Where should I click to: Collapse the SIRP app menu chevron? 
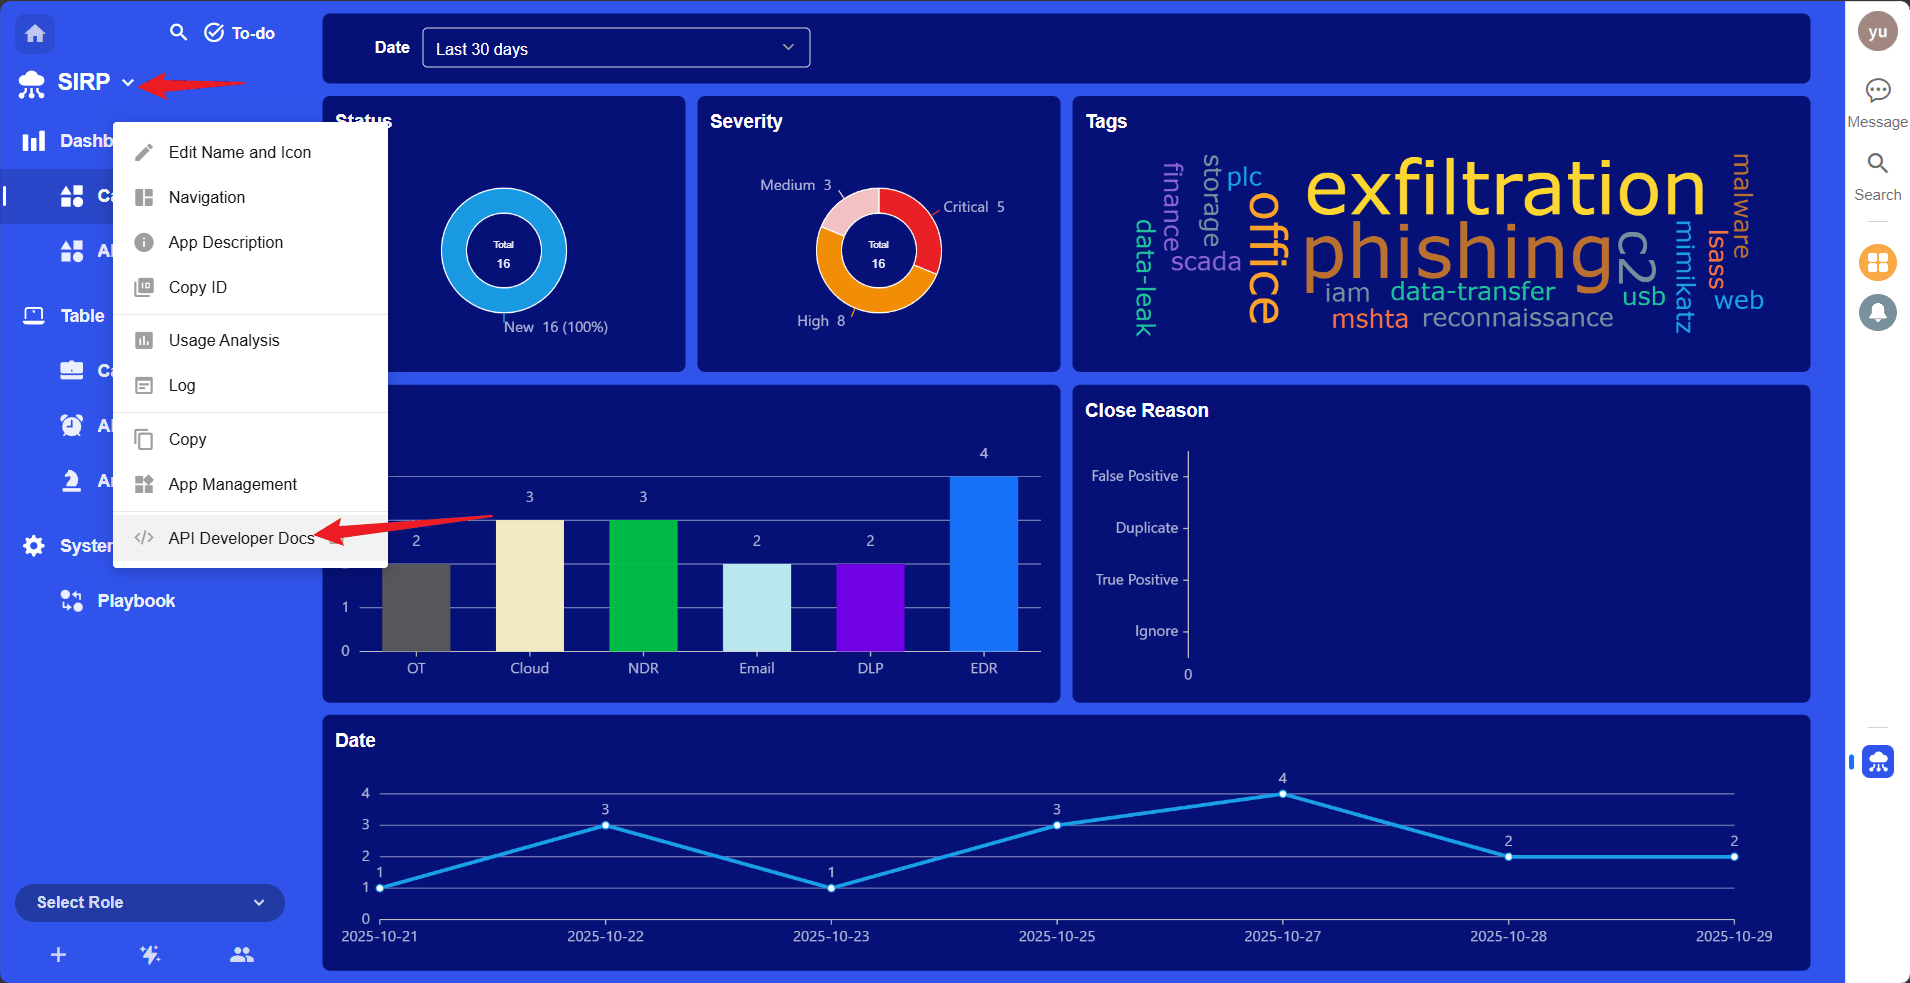click(128, 83)
